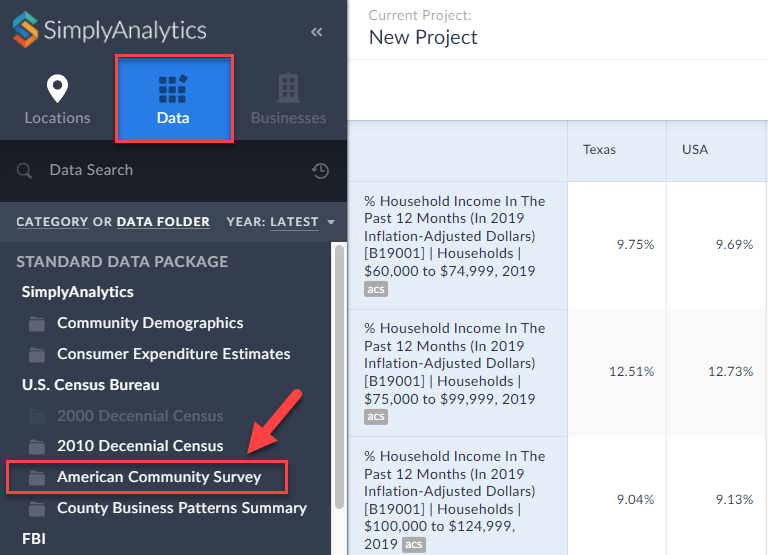Click the 2010 Decennial Census folder icon
Screen dimensions: 768x555
click(37, 447)
